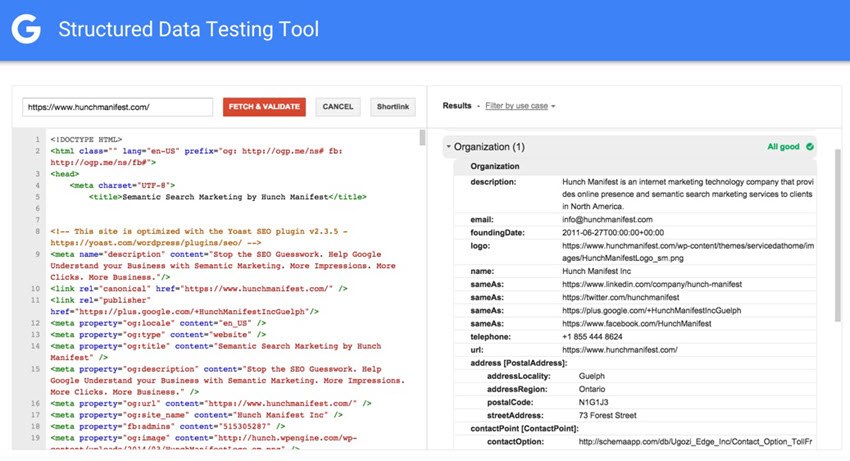
Task: Click the FETCH & VALIDATE button
Action: [264, 107]
